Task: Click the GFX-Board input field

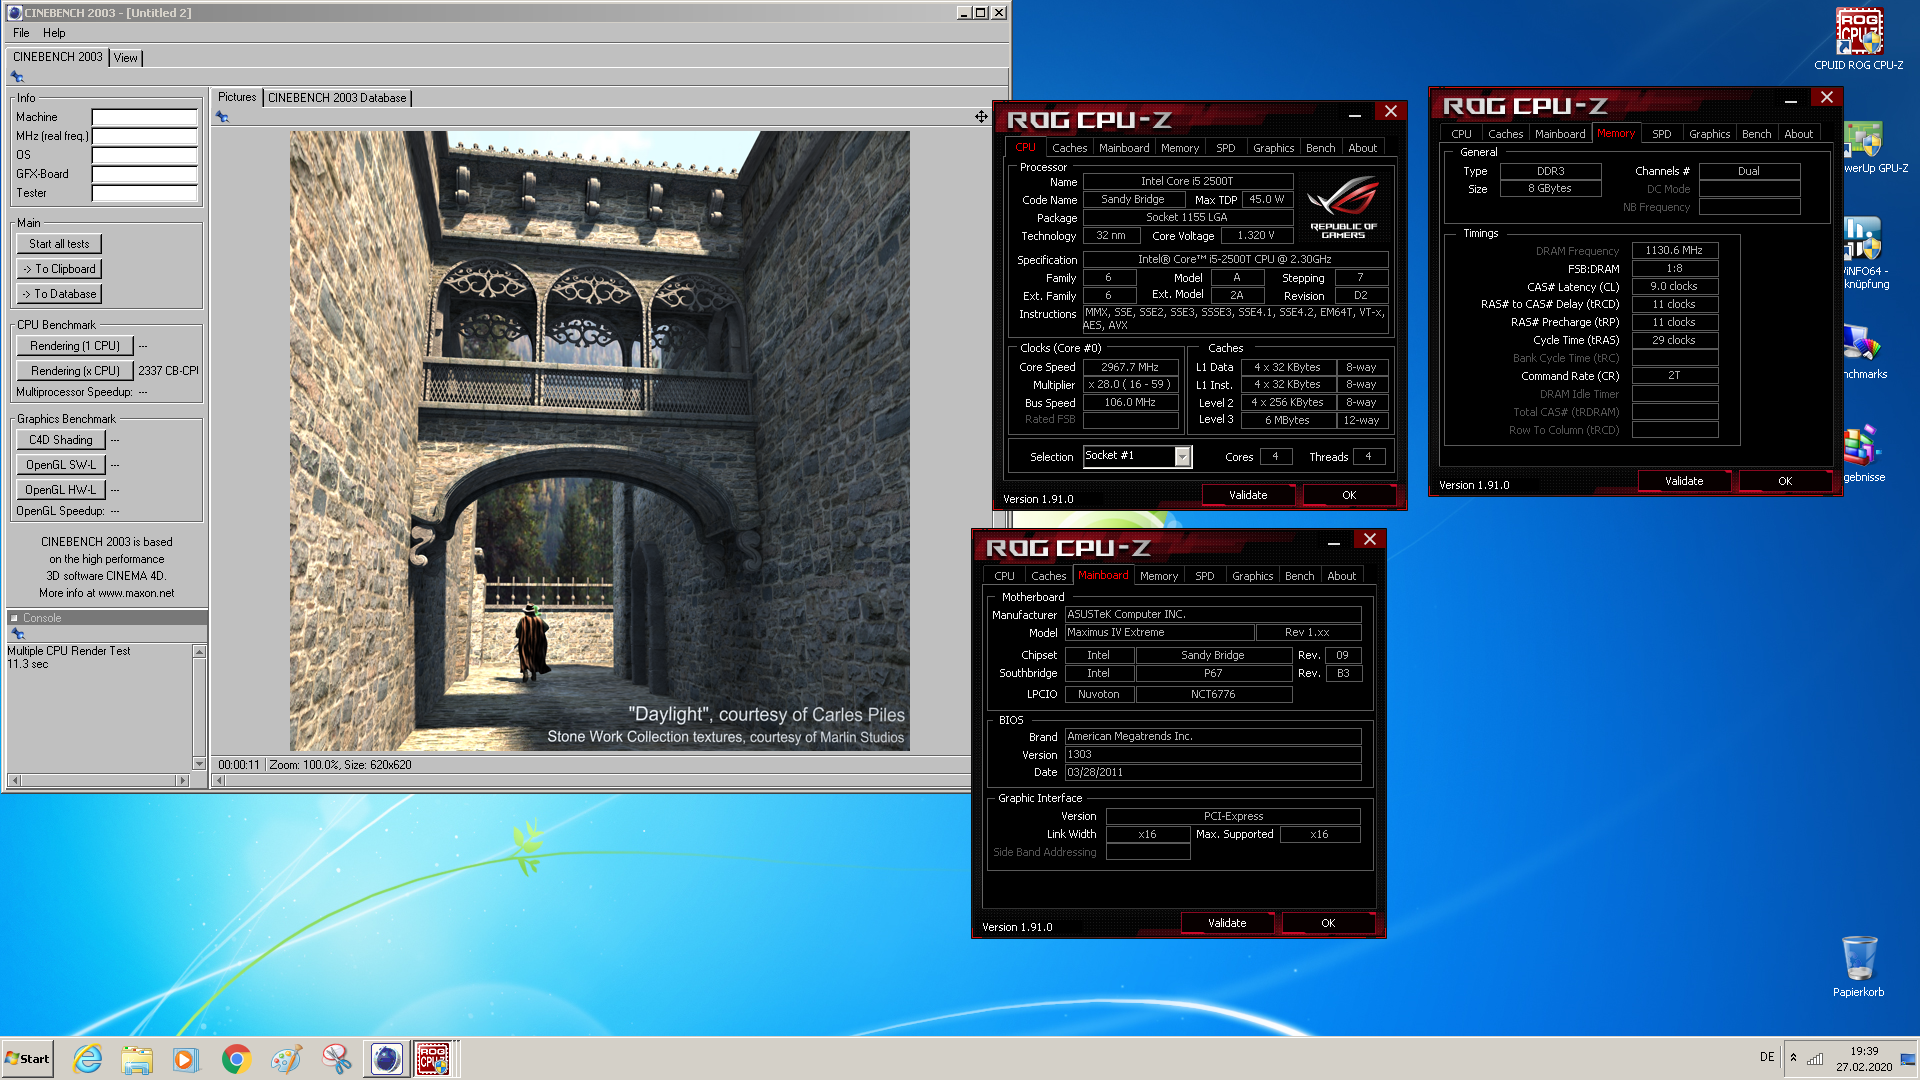Action: pyautogui.click(x=144, y=174)
